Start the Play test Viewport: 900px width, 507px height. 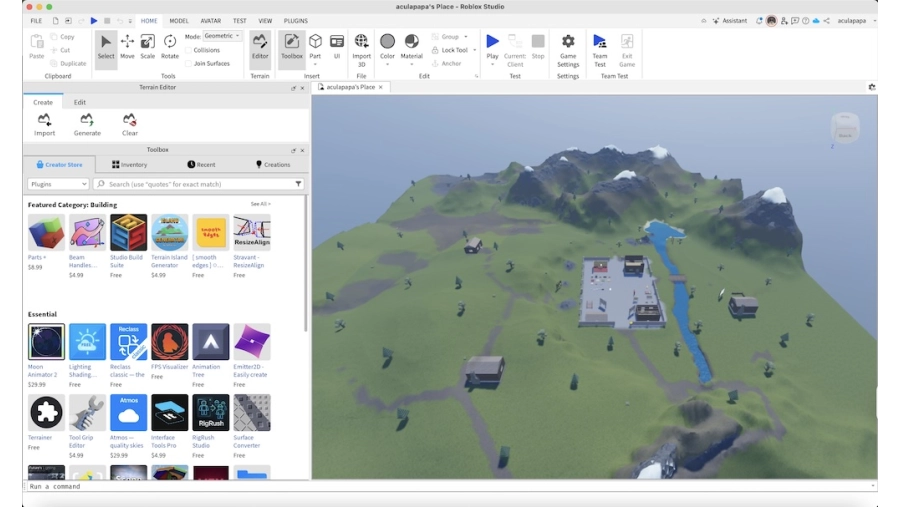492,42
